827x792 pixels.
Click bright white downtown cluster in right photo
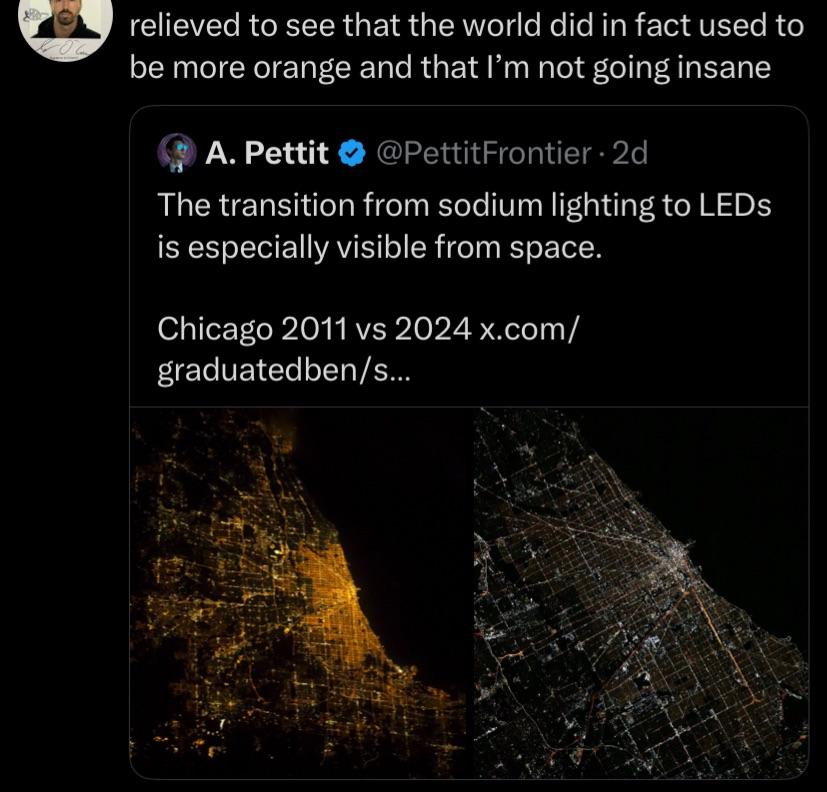(x=680, y=552)
